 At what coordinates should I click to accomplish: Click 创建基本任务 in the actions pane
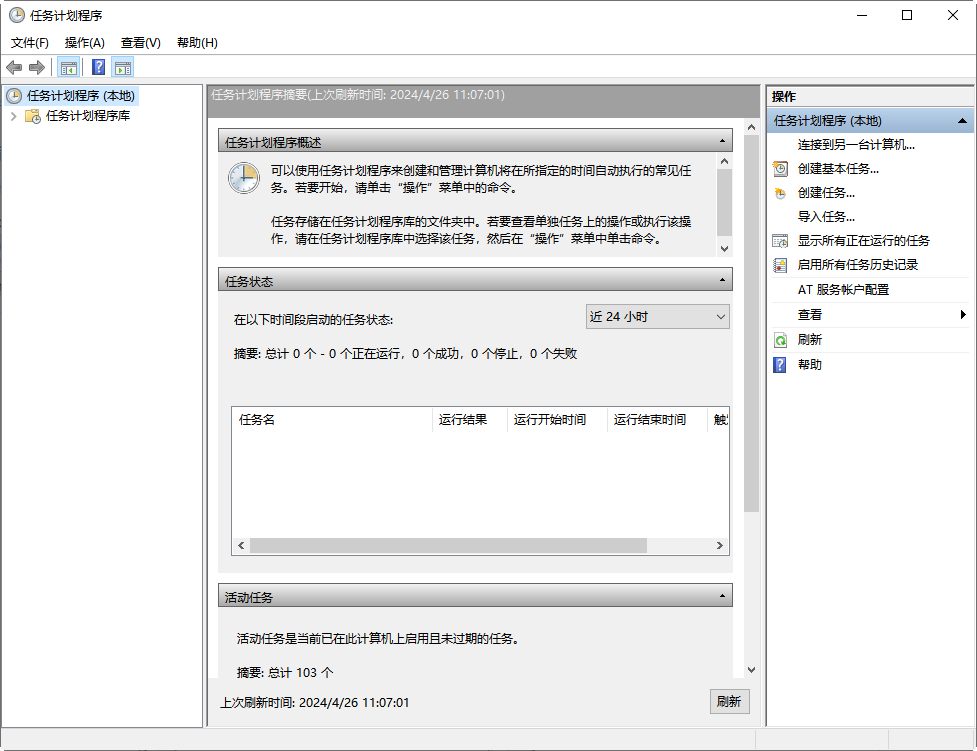point(838,168)
